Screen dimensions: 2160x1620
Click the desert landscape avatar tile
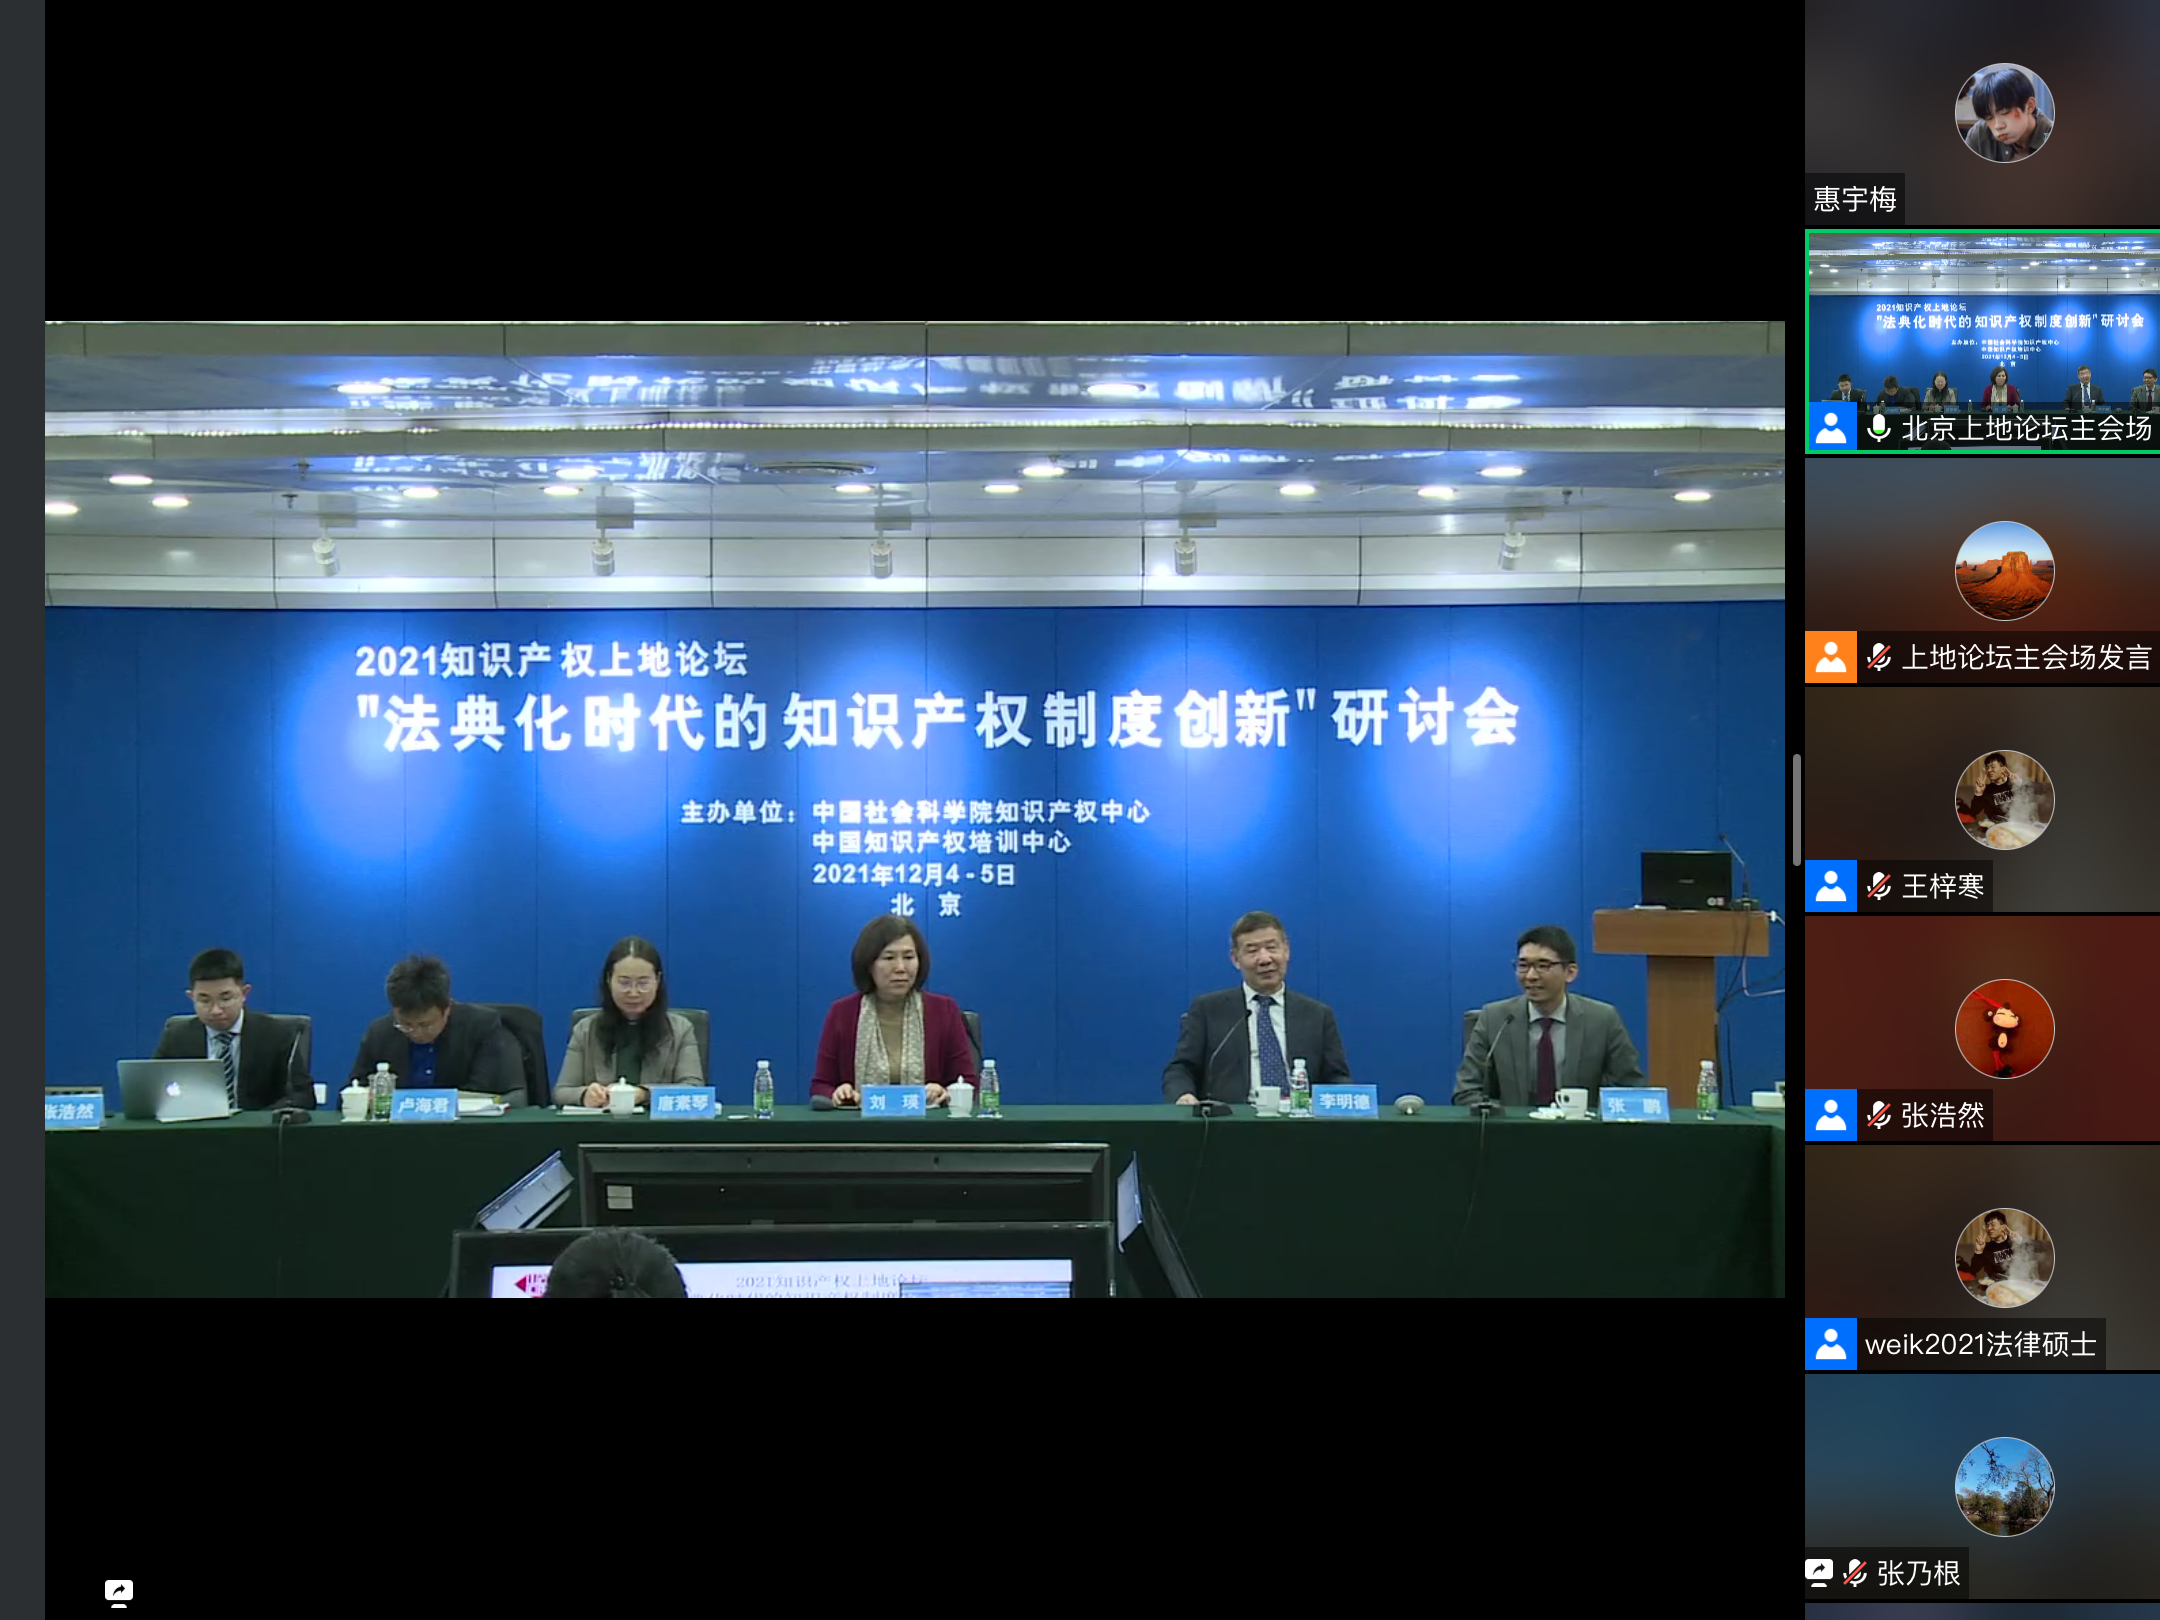2004,571
